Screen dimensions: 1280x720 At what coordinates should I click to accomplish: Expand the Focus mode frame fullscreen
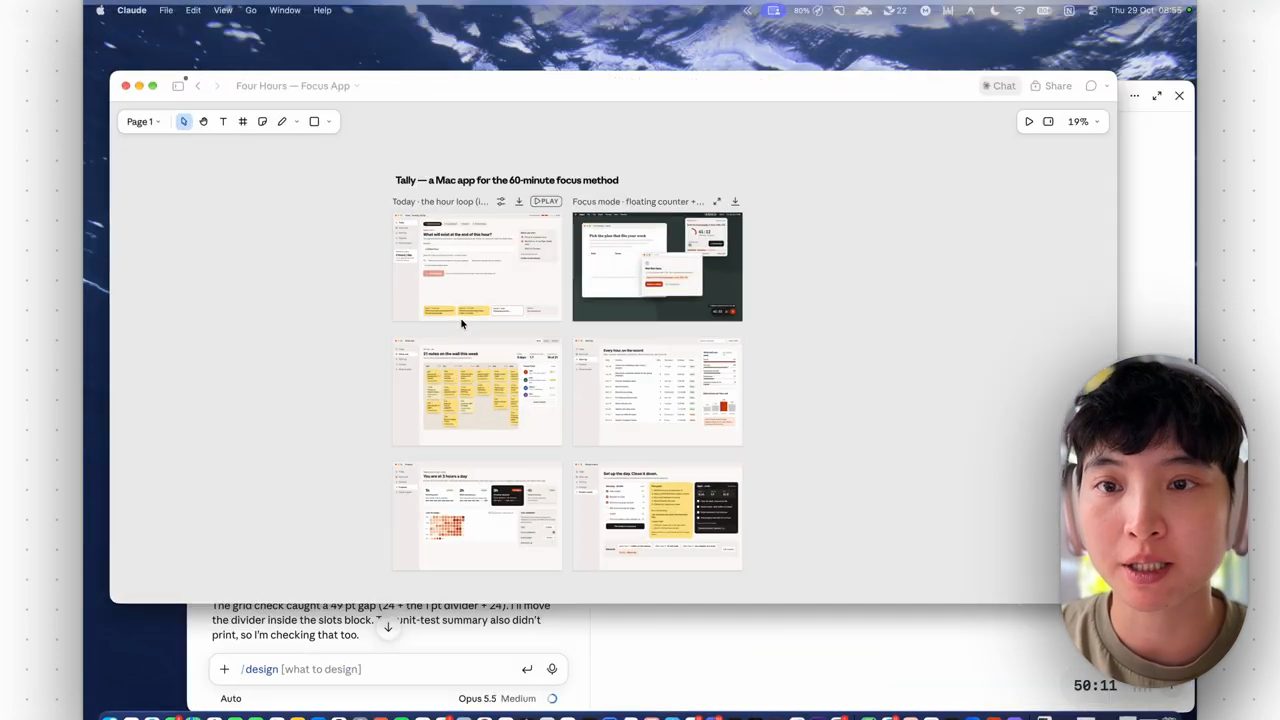pos(717,202)
